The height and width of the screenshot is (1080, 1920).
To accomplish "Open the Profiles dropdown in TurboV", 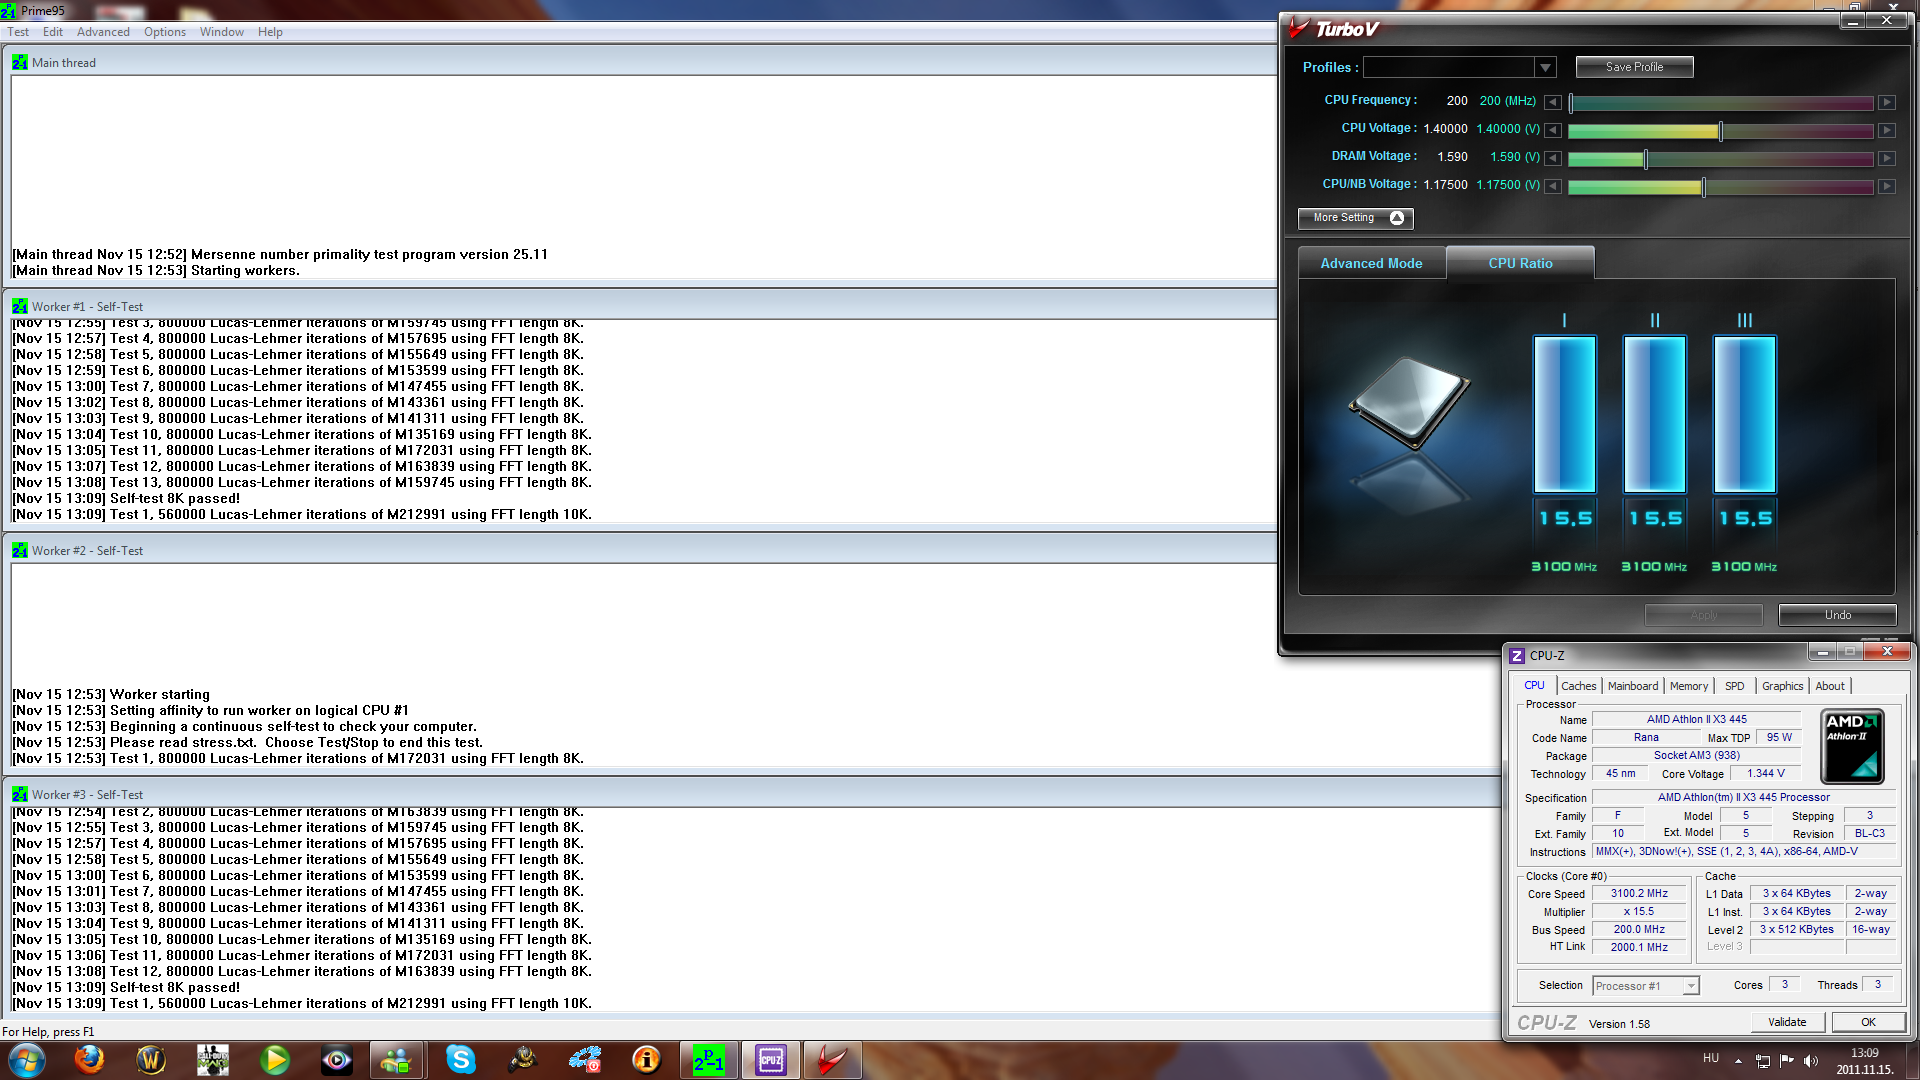I will coord(1545,67).
